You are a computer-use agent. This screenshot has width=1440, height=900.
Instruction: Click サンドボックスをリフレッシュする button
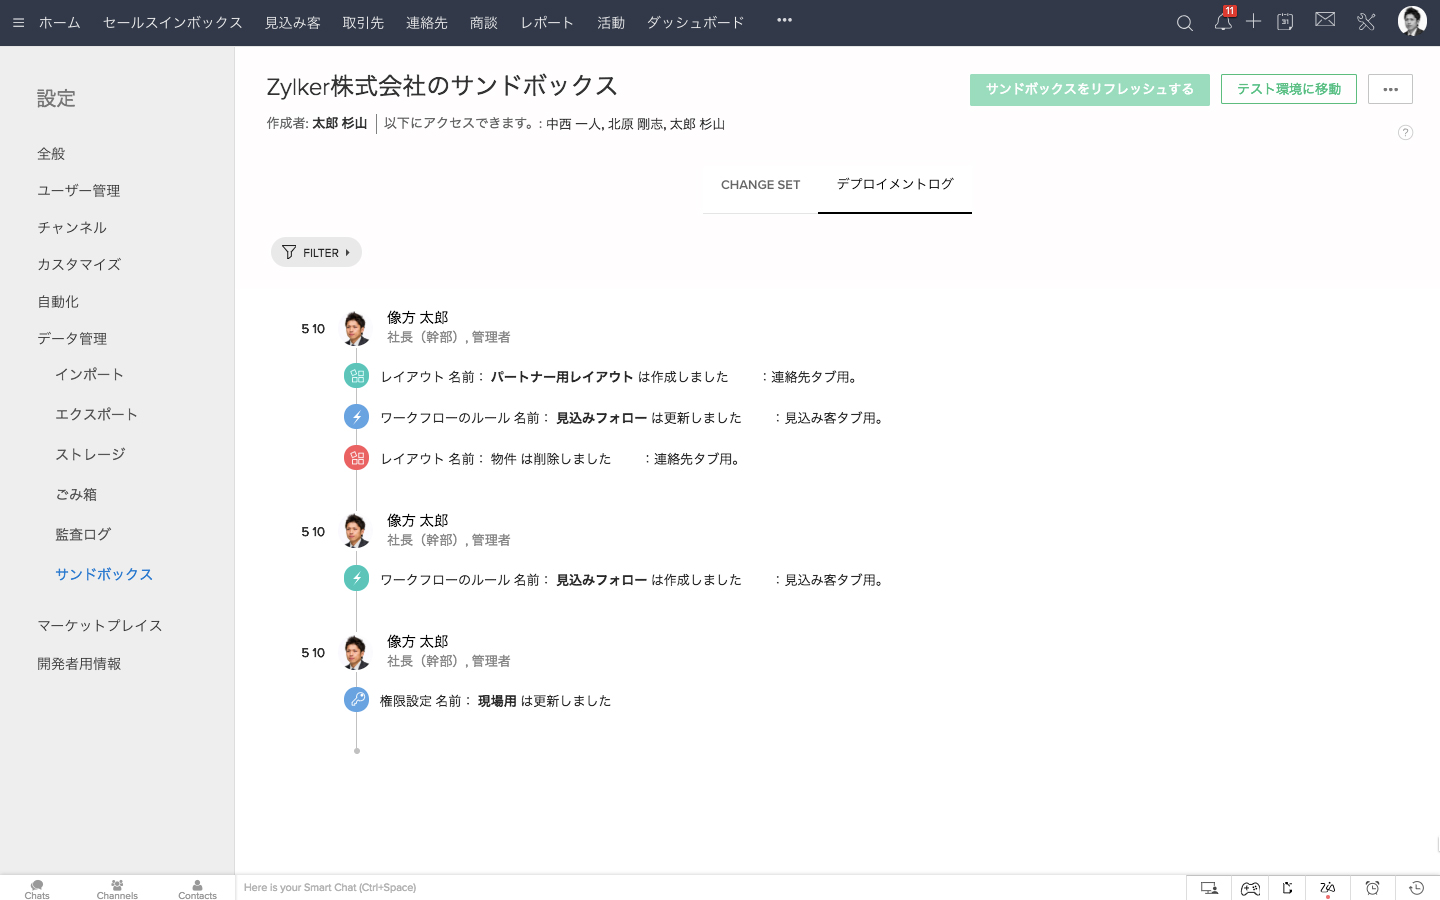pos(1090,89)
